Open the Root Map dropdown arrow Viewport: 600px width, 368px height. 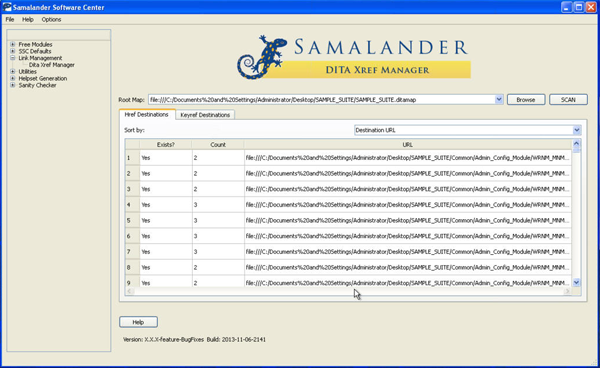[x=499, y=99]
